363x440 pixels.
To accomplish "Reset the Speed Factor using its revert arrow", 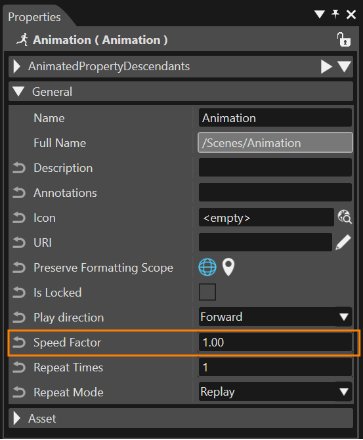I will pyautogui.click(x=19, y=343).
